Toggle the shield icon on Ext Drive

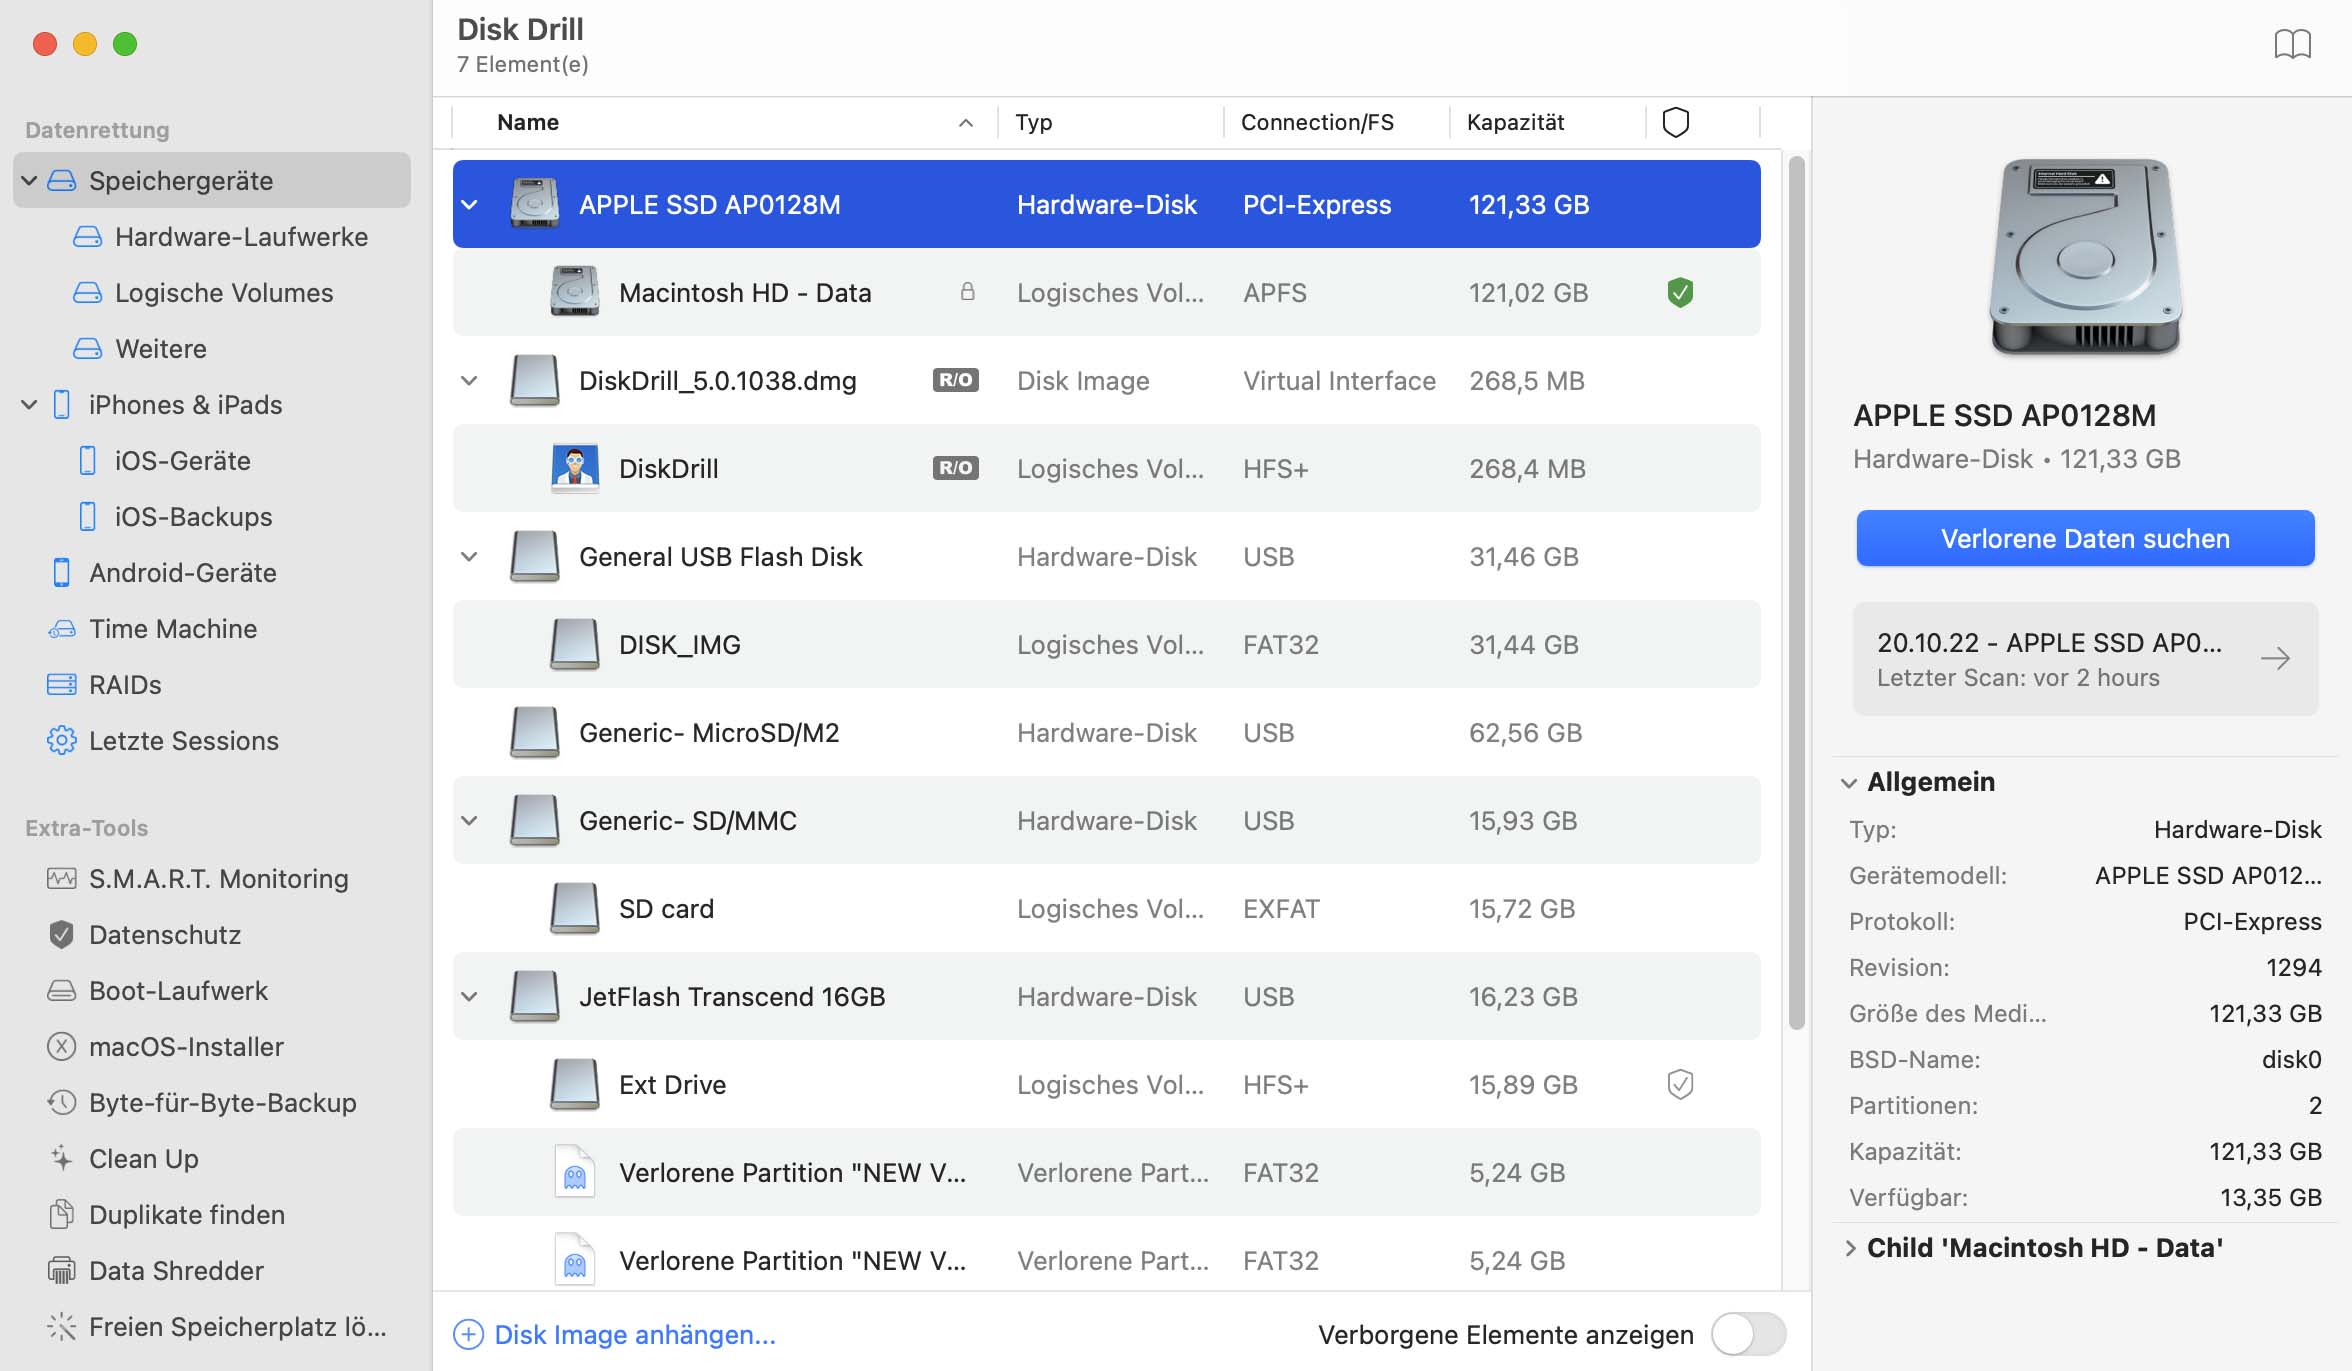1680,1082
